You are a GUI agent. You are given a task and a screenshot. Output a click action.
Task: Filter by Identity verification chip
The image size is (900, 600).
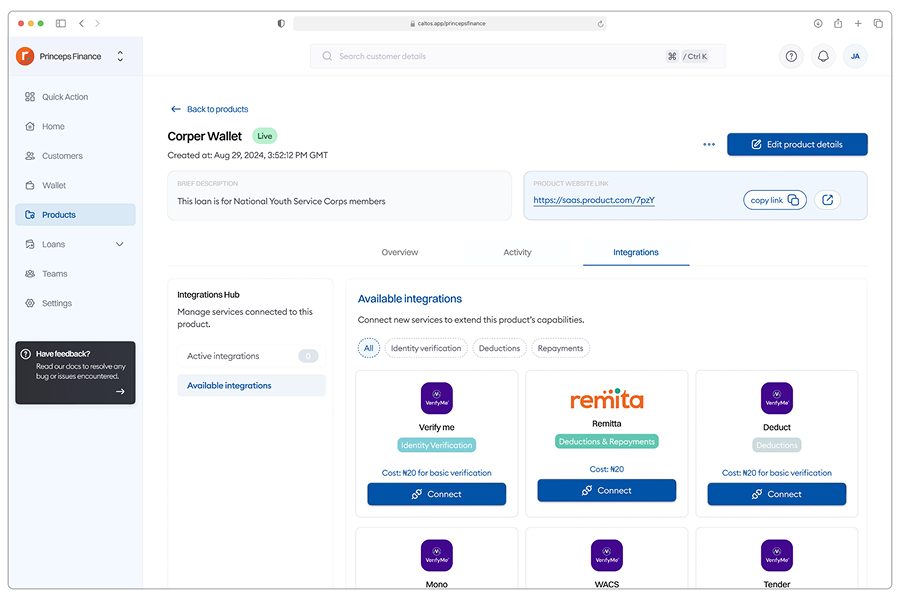[426, 348]
